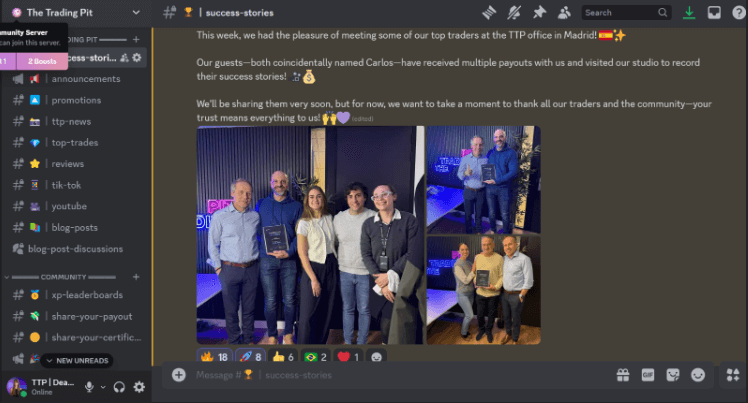Toggle microphone mute

[x=90, y=386]
